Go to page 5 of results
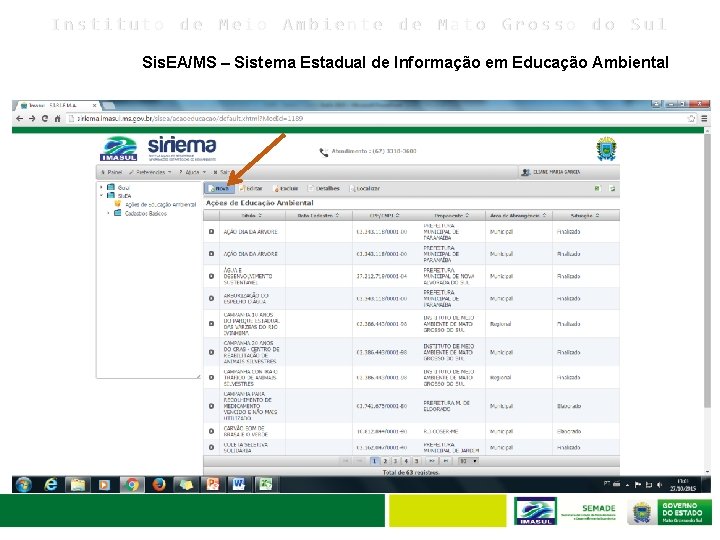This screenshot has width=720, height=540. tap(416, 461)
